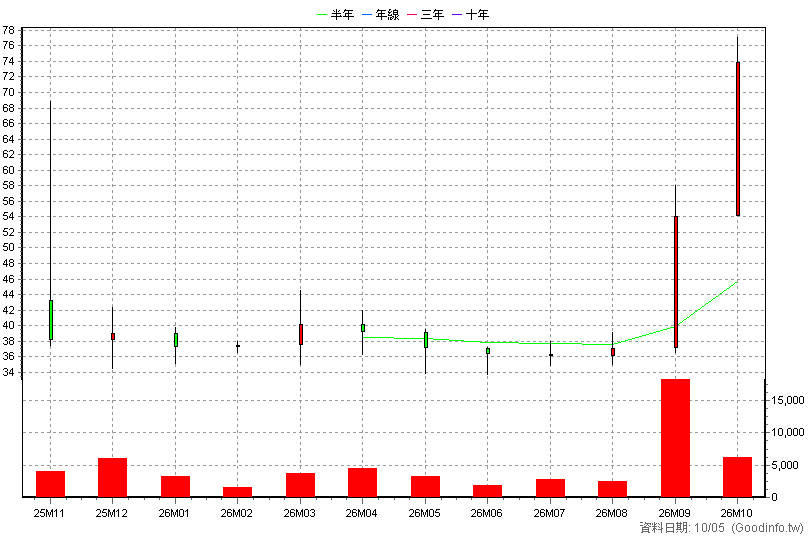Click the 26M08 x-axis label
This screenshot has width=808, height=540.
(x=611, y=513)
